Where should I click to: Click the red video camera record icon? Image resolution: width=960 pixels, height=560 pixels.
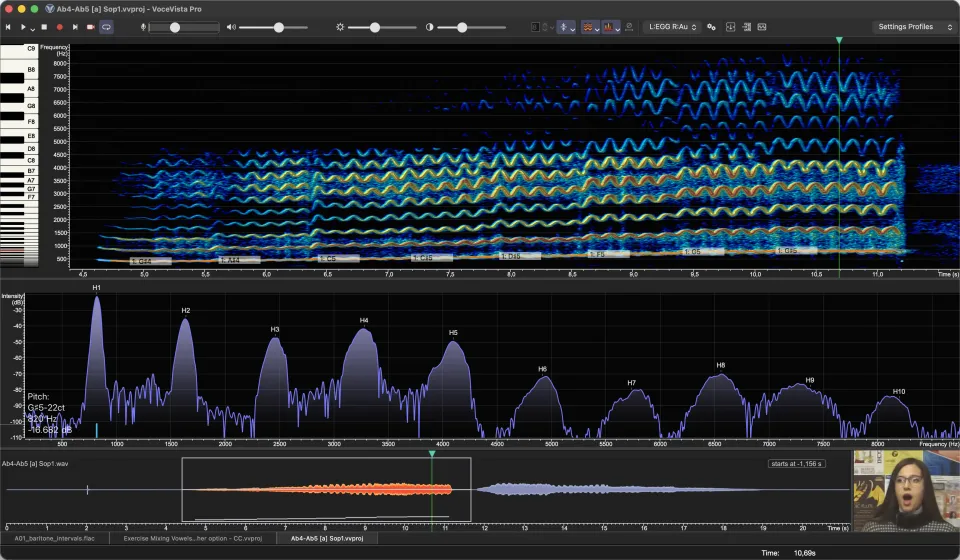(91, 27)
